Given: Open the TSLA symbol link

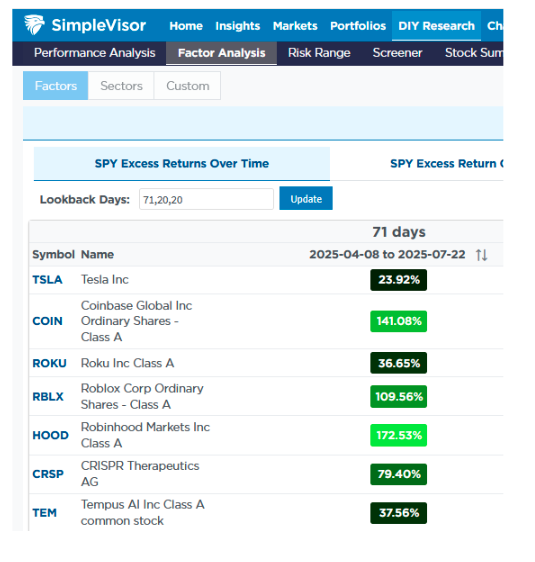Looking at the screenshot, I should tap(47, 280).
